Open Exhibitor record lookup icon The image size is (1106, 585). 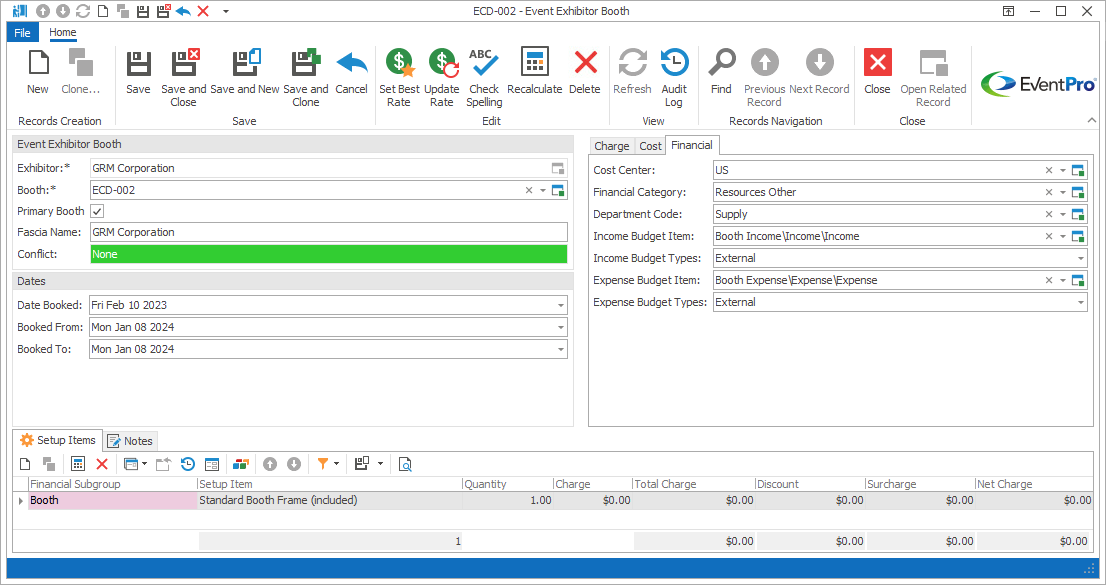(x=558, y=168)
